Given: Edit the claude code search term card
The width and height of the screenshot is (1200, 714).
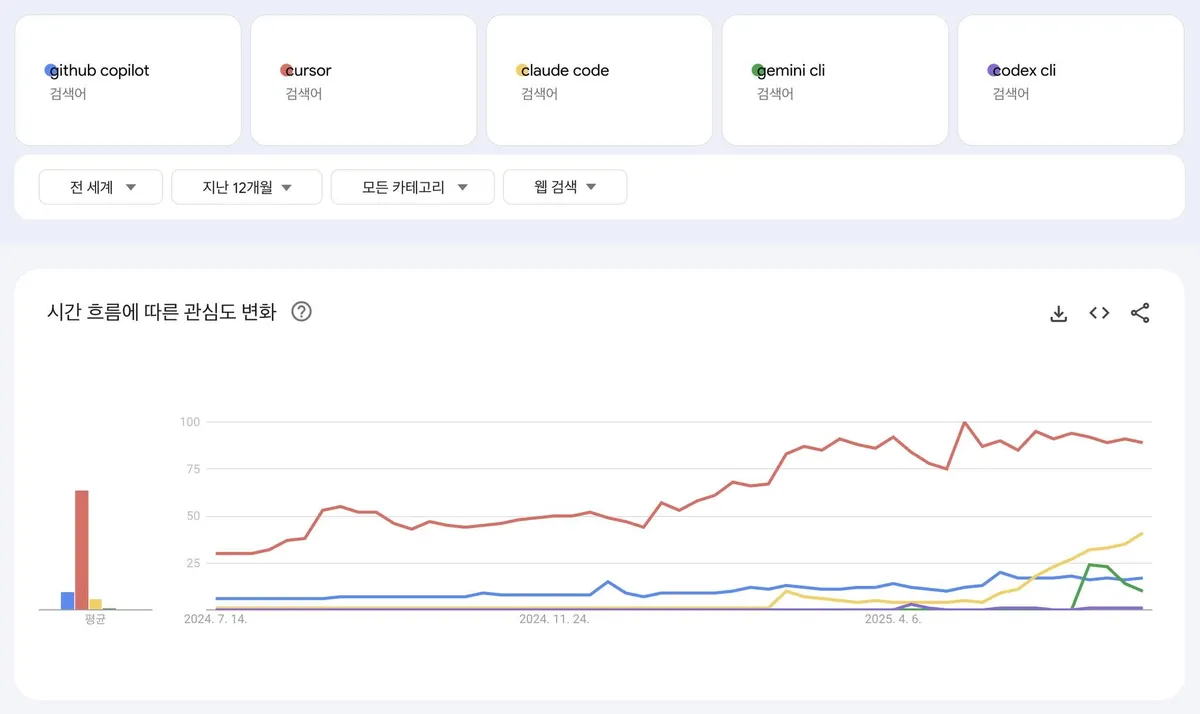Looking at the screenshot, I should tap(600, 80).
